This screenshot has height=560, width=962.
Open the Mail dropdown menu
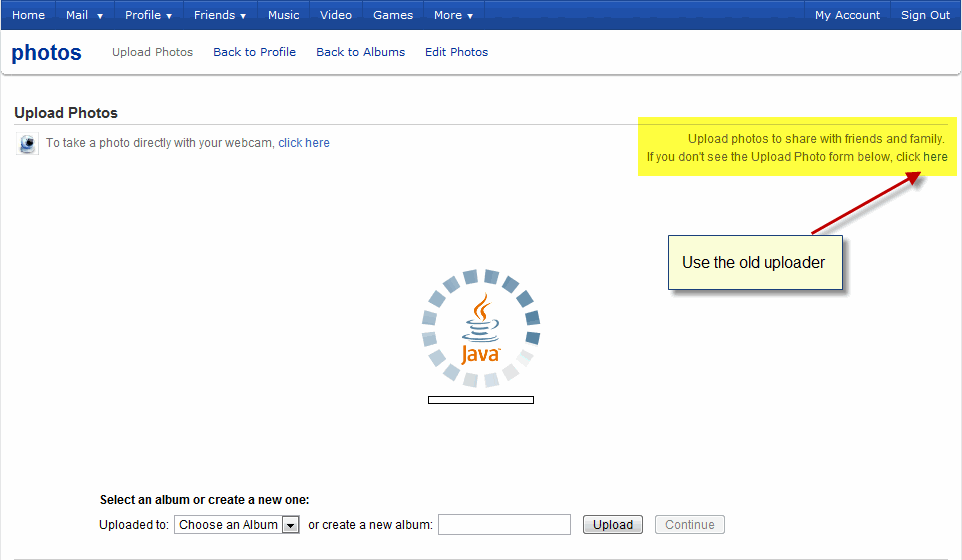(x=85, y=15)
